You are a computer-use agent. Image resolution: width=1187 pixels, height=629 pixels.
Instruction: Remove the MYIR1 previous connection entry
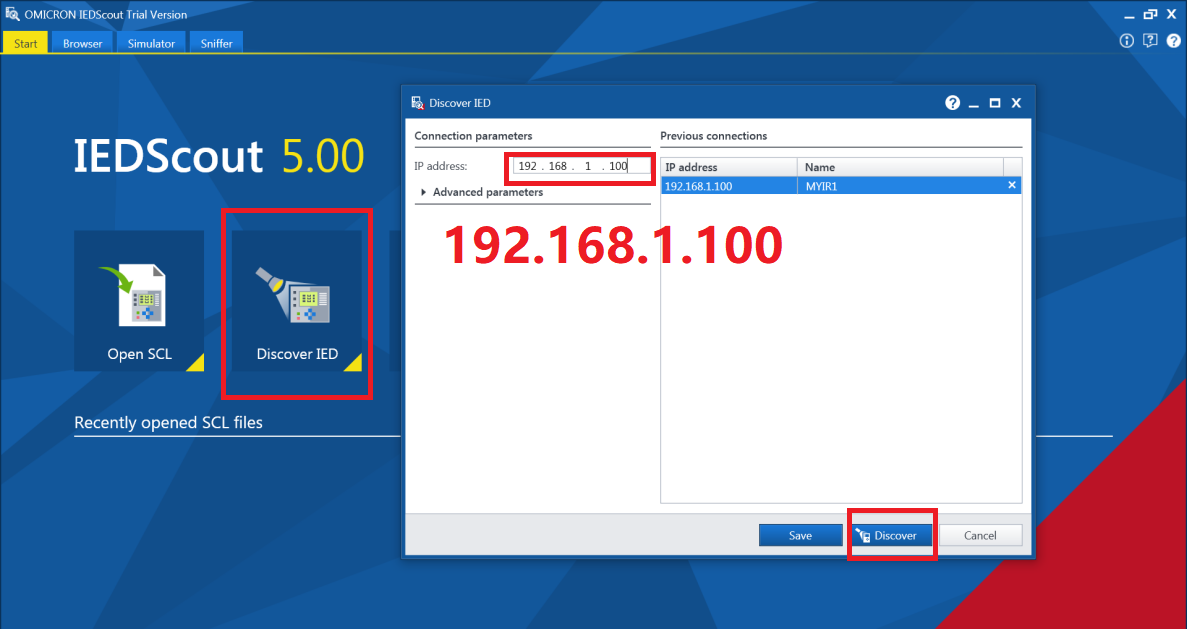pyautogui.click(x=1011, y=185)
